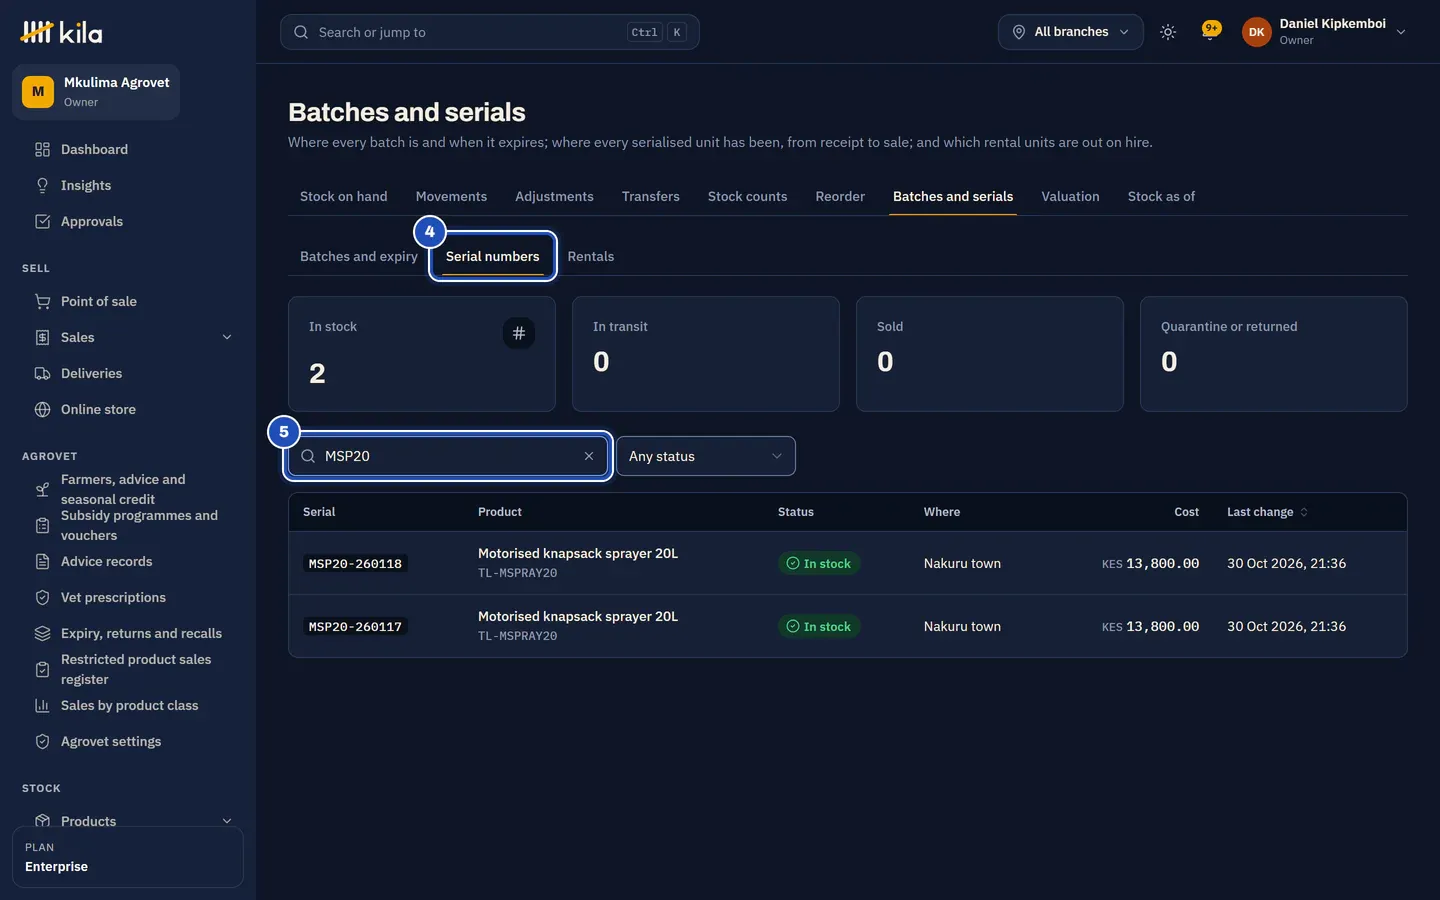Click the MSP20 serial search field
This screenshot has height=900, width=1440.
pyautogui.click(x=448, y=456)
